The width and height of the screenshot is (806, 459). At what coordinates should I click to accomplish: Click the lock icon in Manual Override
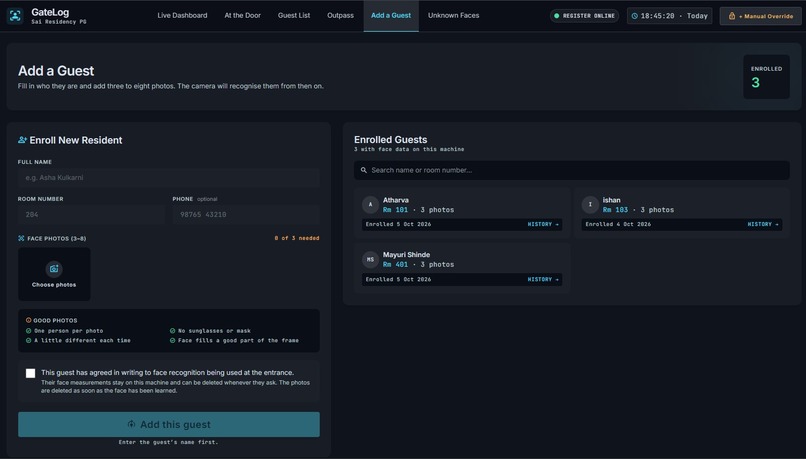coord(732,16)
